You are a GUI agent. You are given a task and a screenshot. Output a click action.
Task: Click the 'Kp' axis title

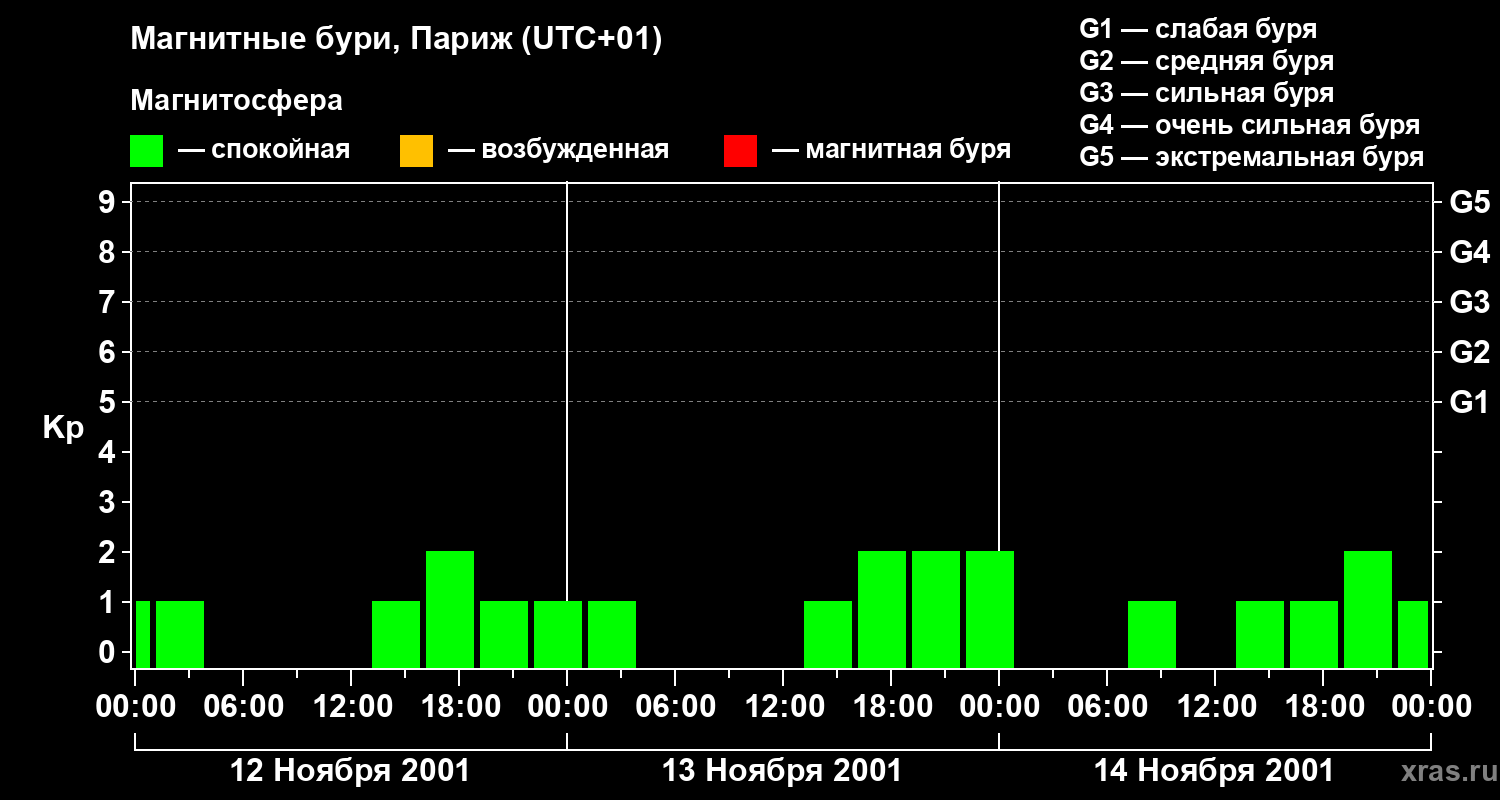64,428
